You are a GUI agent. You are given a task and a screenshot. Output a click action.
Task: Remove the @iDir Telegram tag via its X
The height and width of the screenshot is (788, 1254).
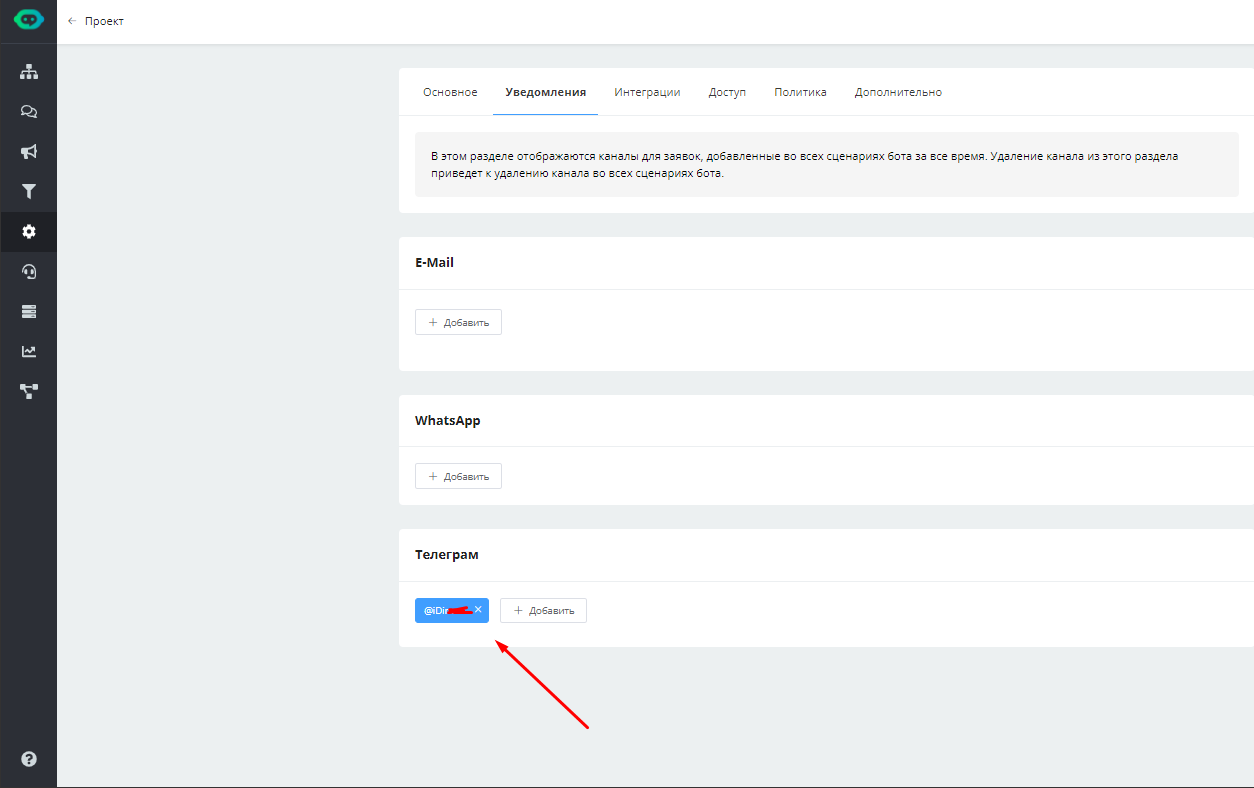pos(478,610)
